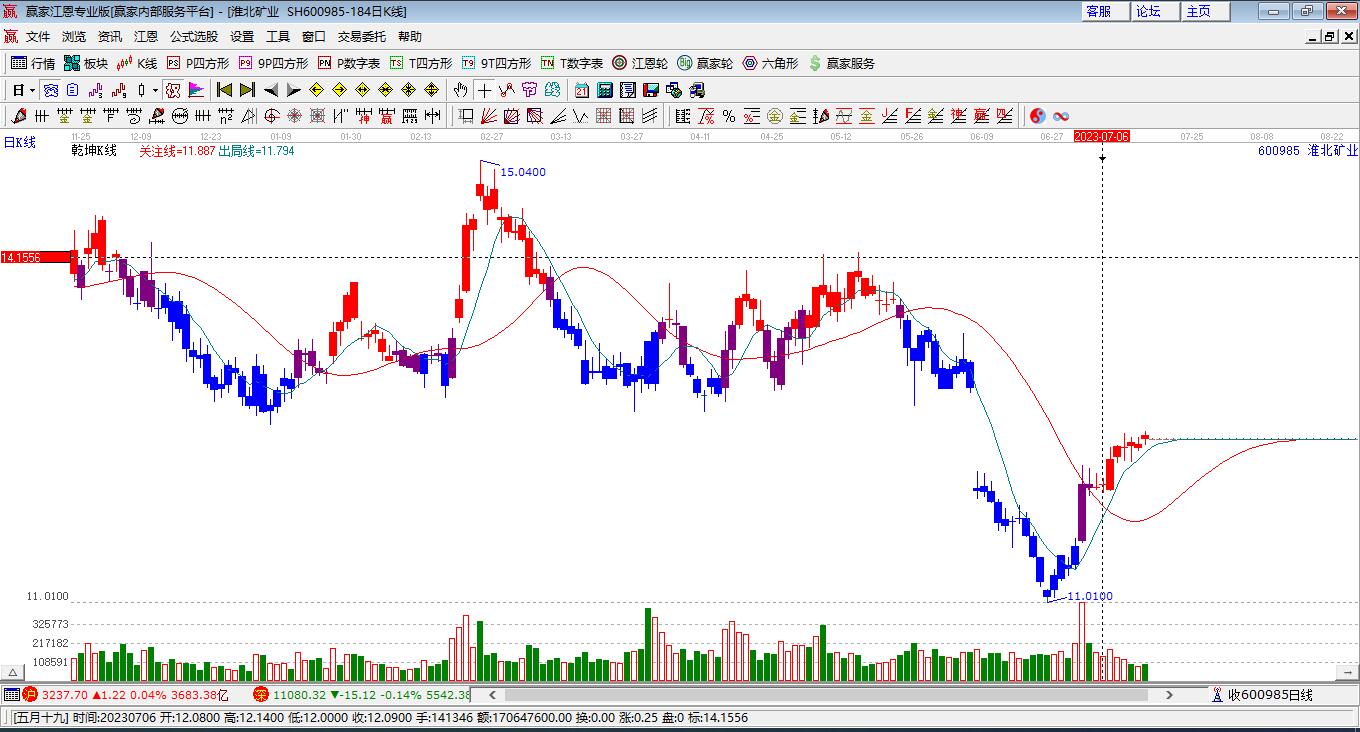Open the 工具 menu
Screen dimensions: 1360x732
(x=278, y=36)
